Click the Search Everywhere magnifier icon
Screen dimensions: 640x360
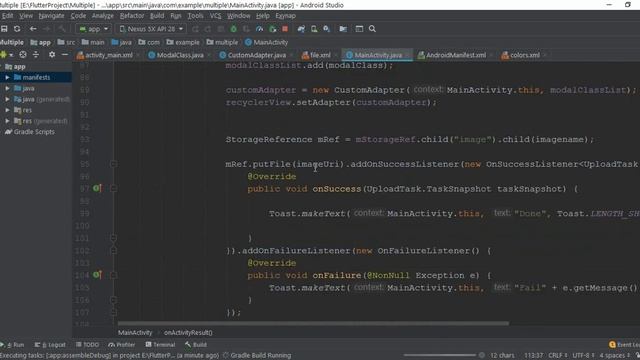(372, 29)
